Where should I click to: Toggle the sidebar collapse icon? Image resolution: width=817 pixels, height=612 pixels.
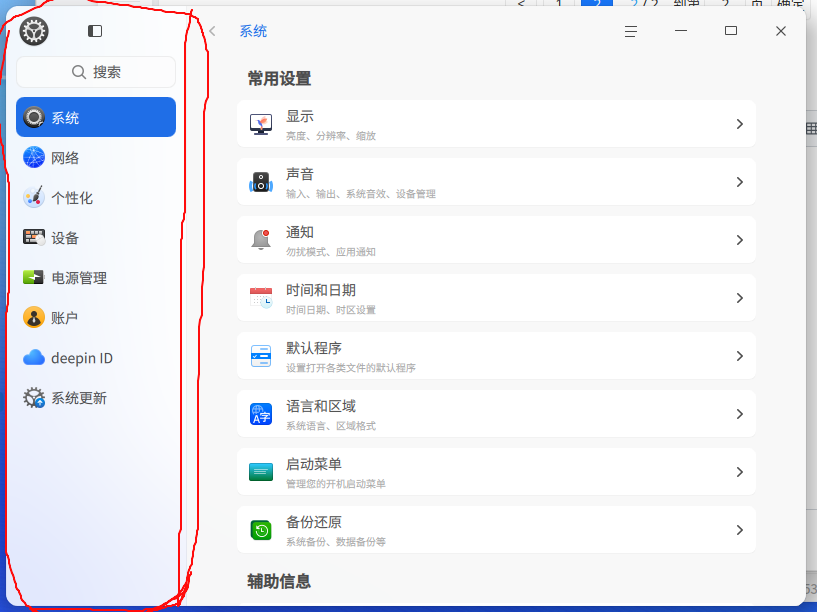[95, 31]
